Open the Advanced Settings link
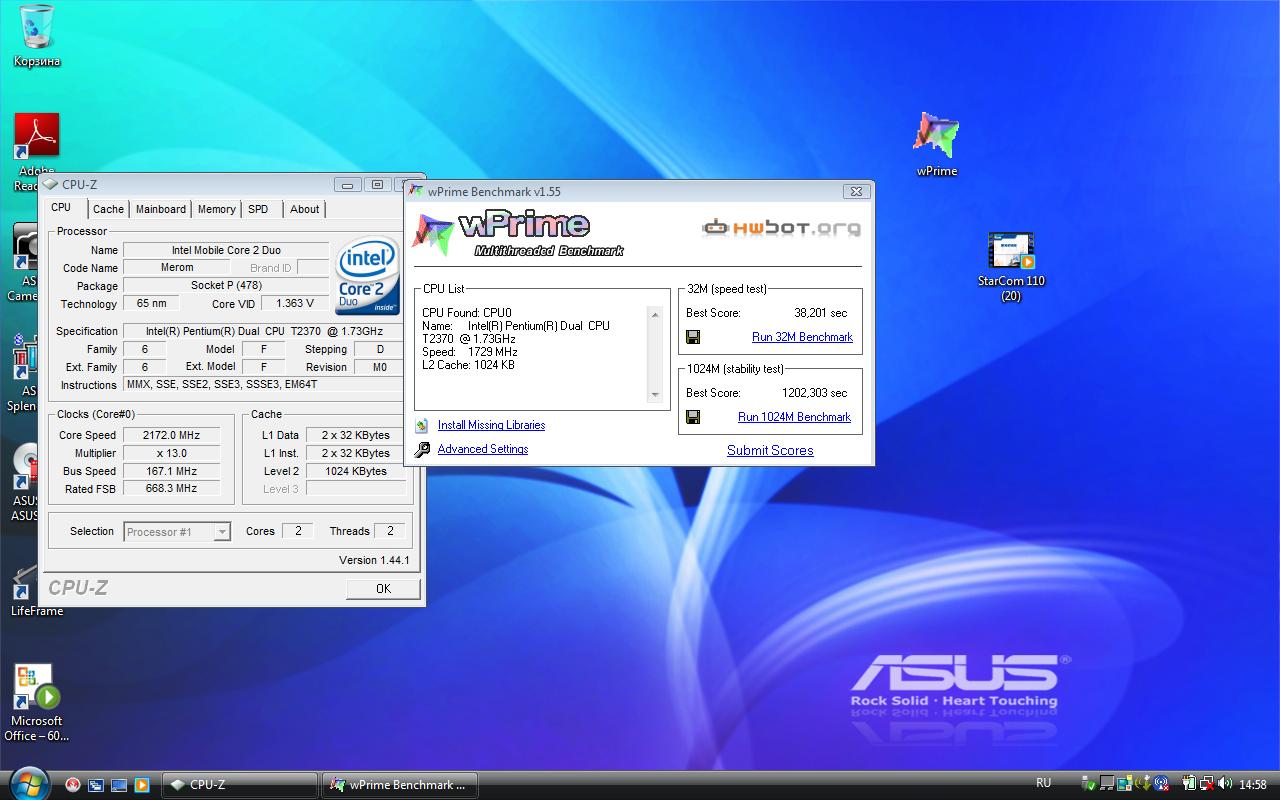 (483, 449)
